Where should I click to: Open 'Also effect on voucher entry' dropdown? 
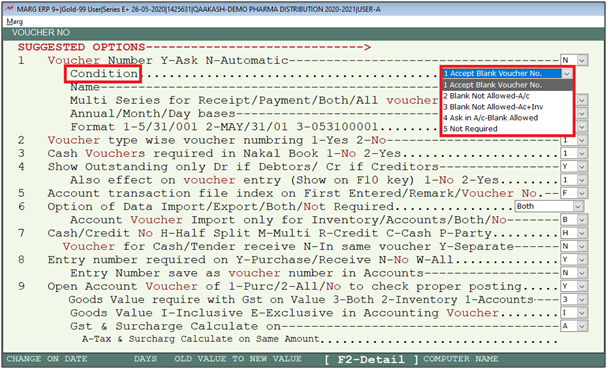(582, 180)
